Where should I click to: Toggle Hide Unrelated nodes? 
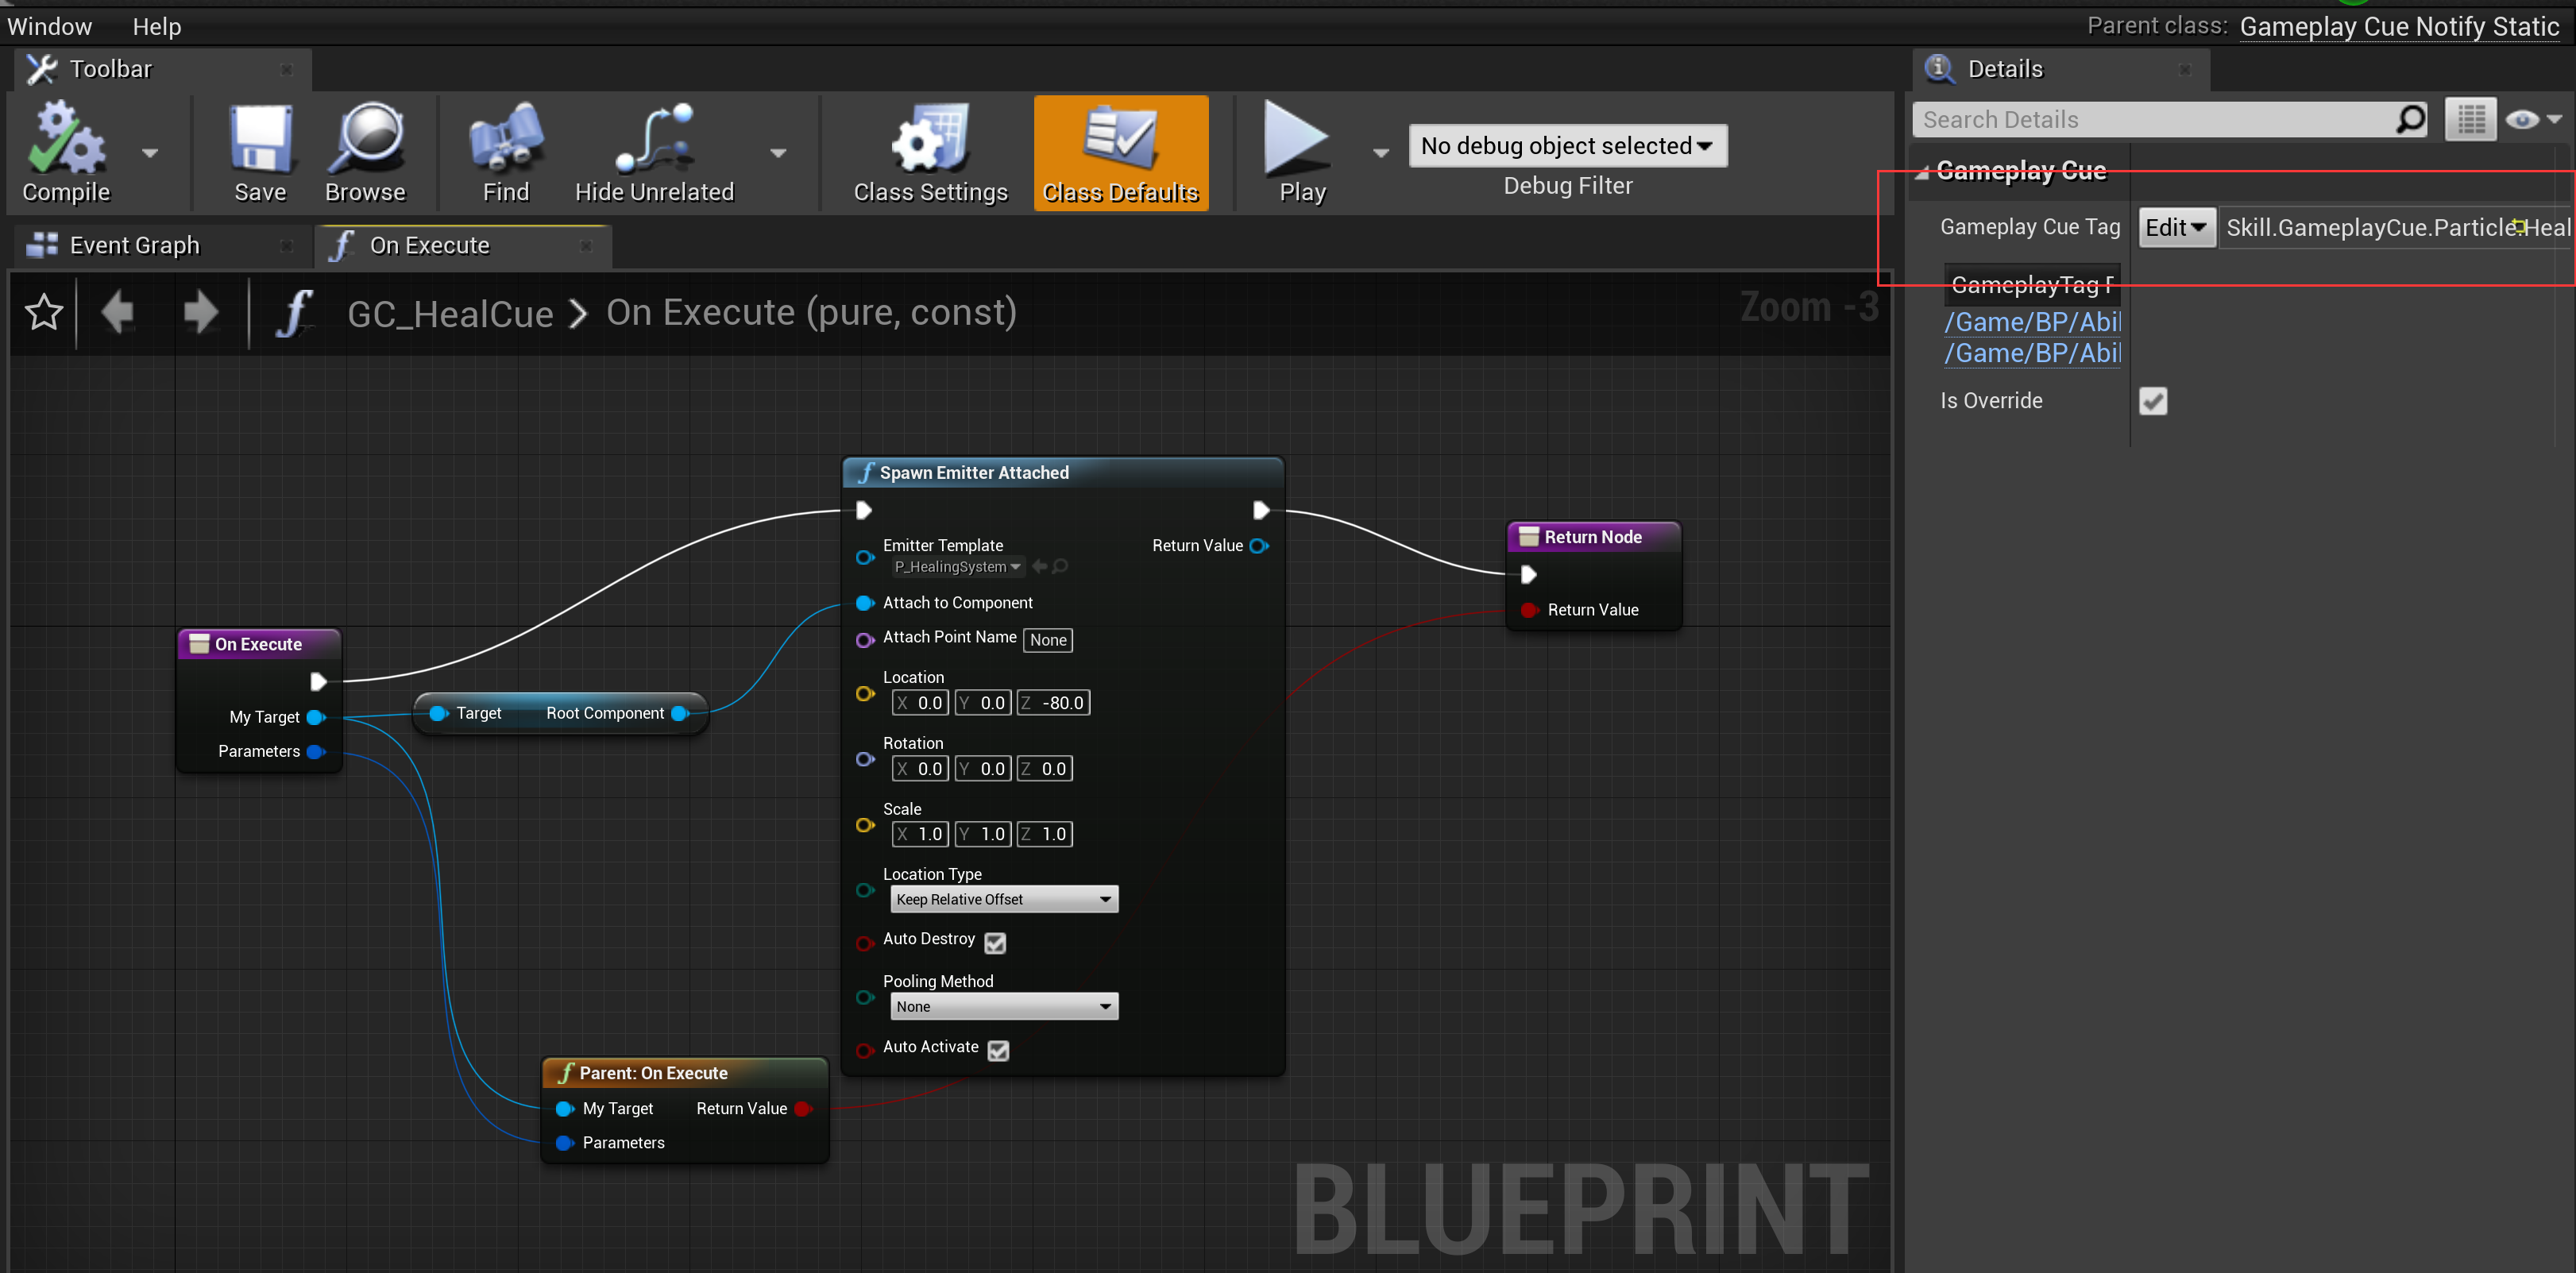(654, 150)
